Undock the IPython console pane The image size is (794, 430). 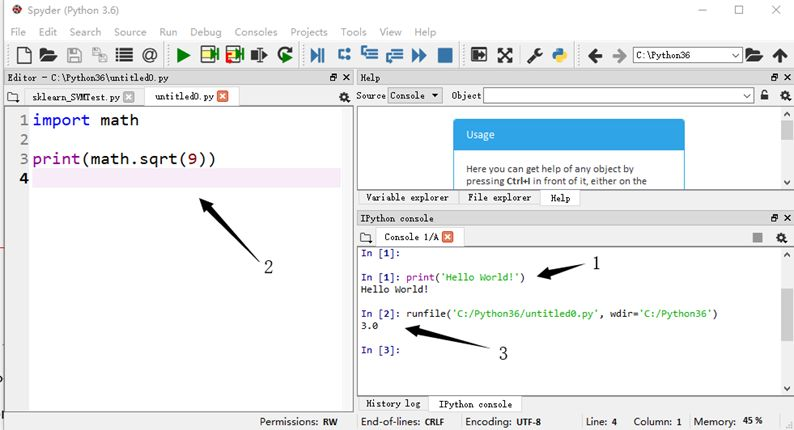tap(774, 218)
